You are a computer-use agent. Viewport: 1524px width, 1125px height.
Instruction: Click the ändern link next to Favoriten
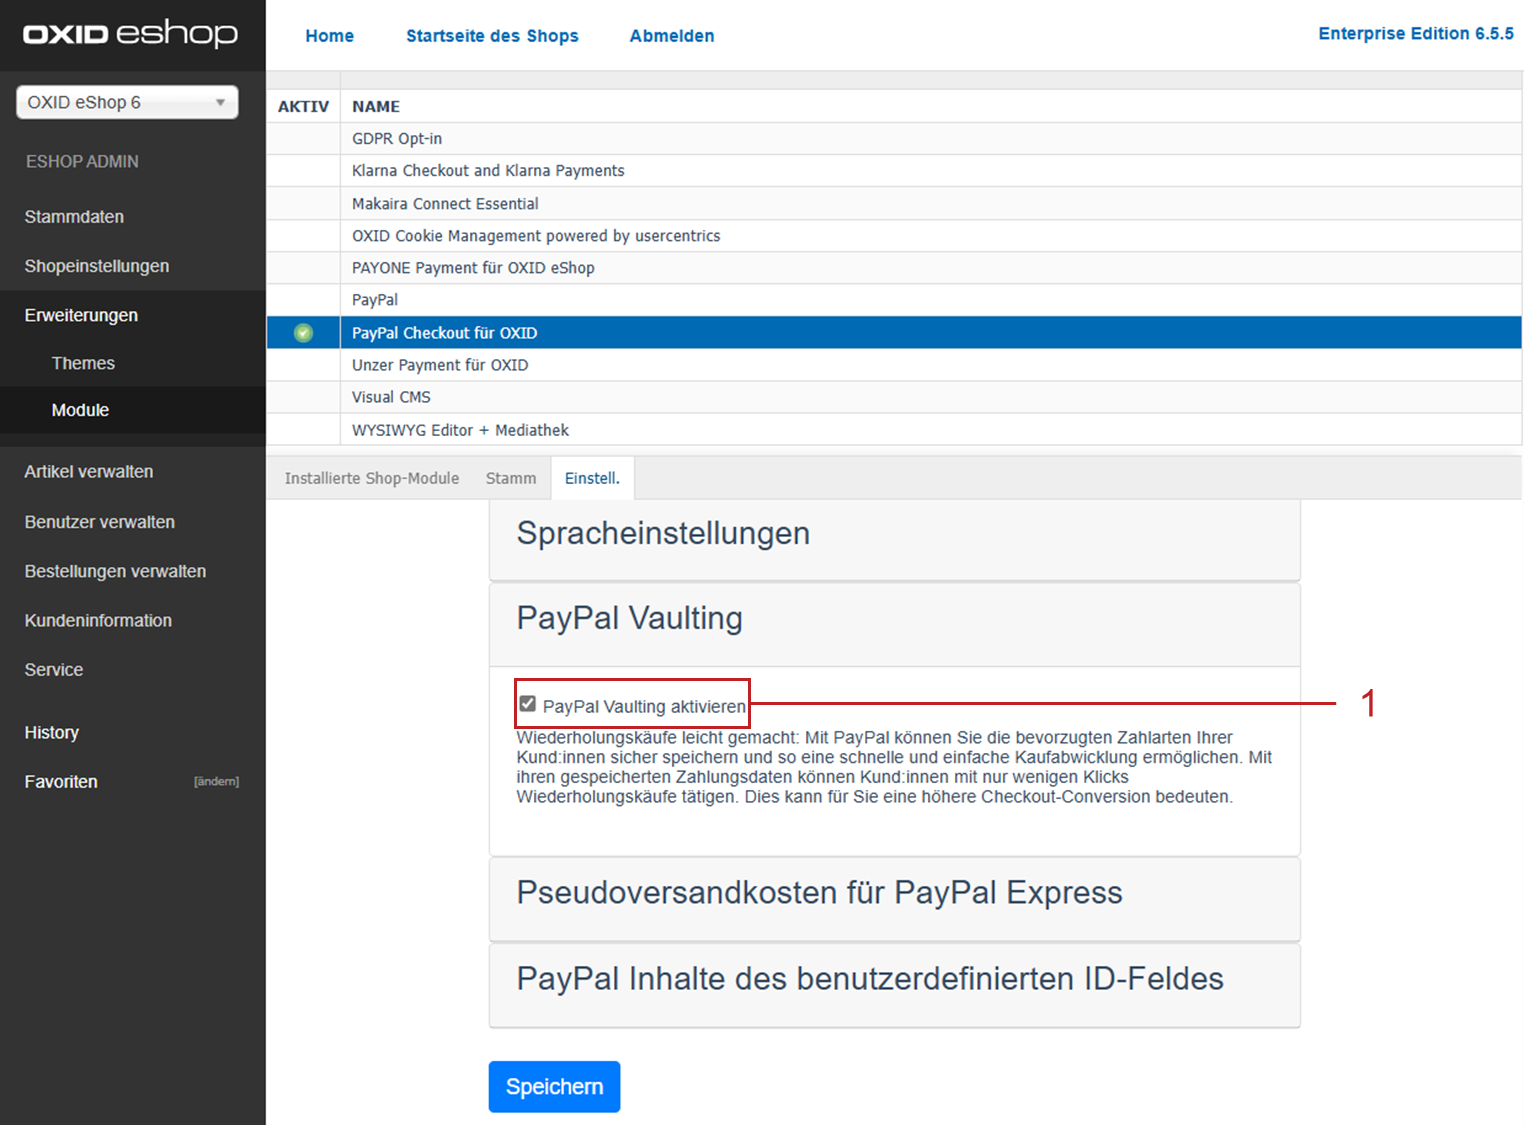(x=216, y=782)
